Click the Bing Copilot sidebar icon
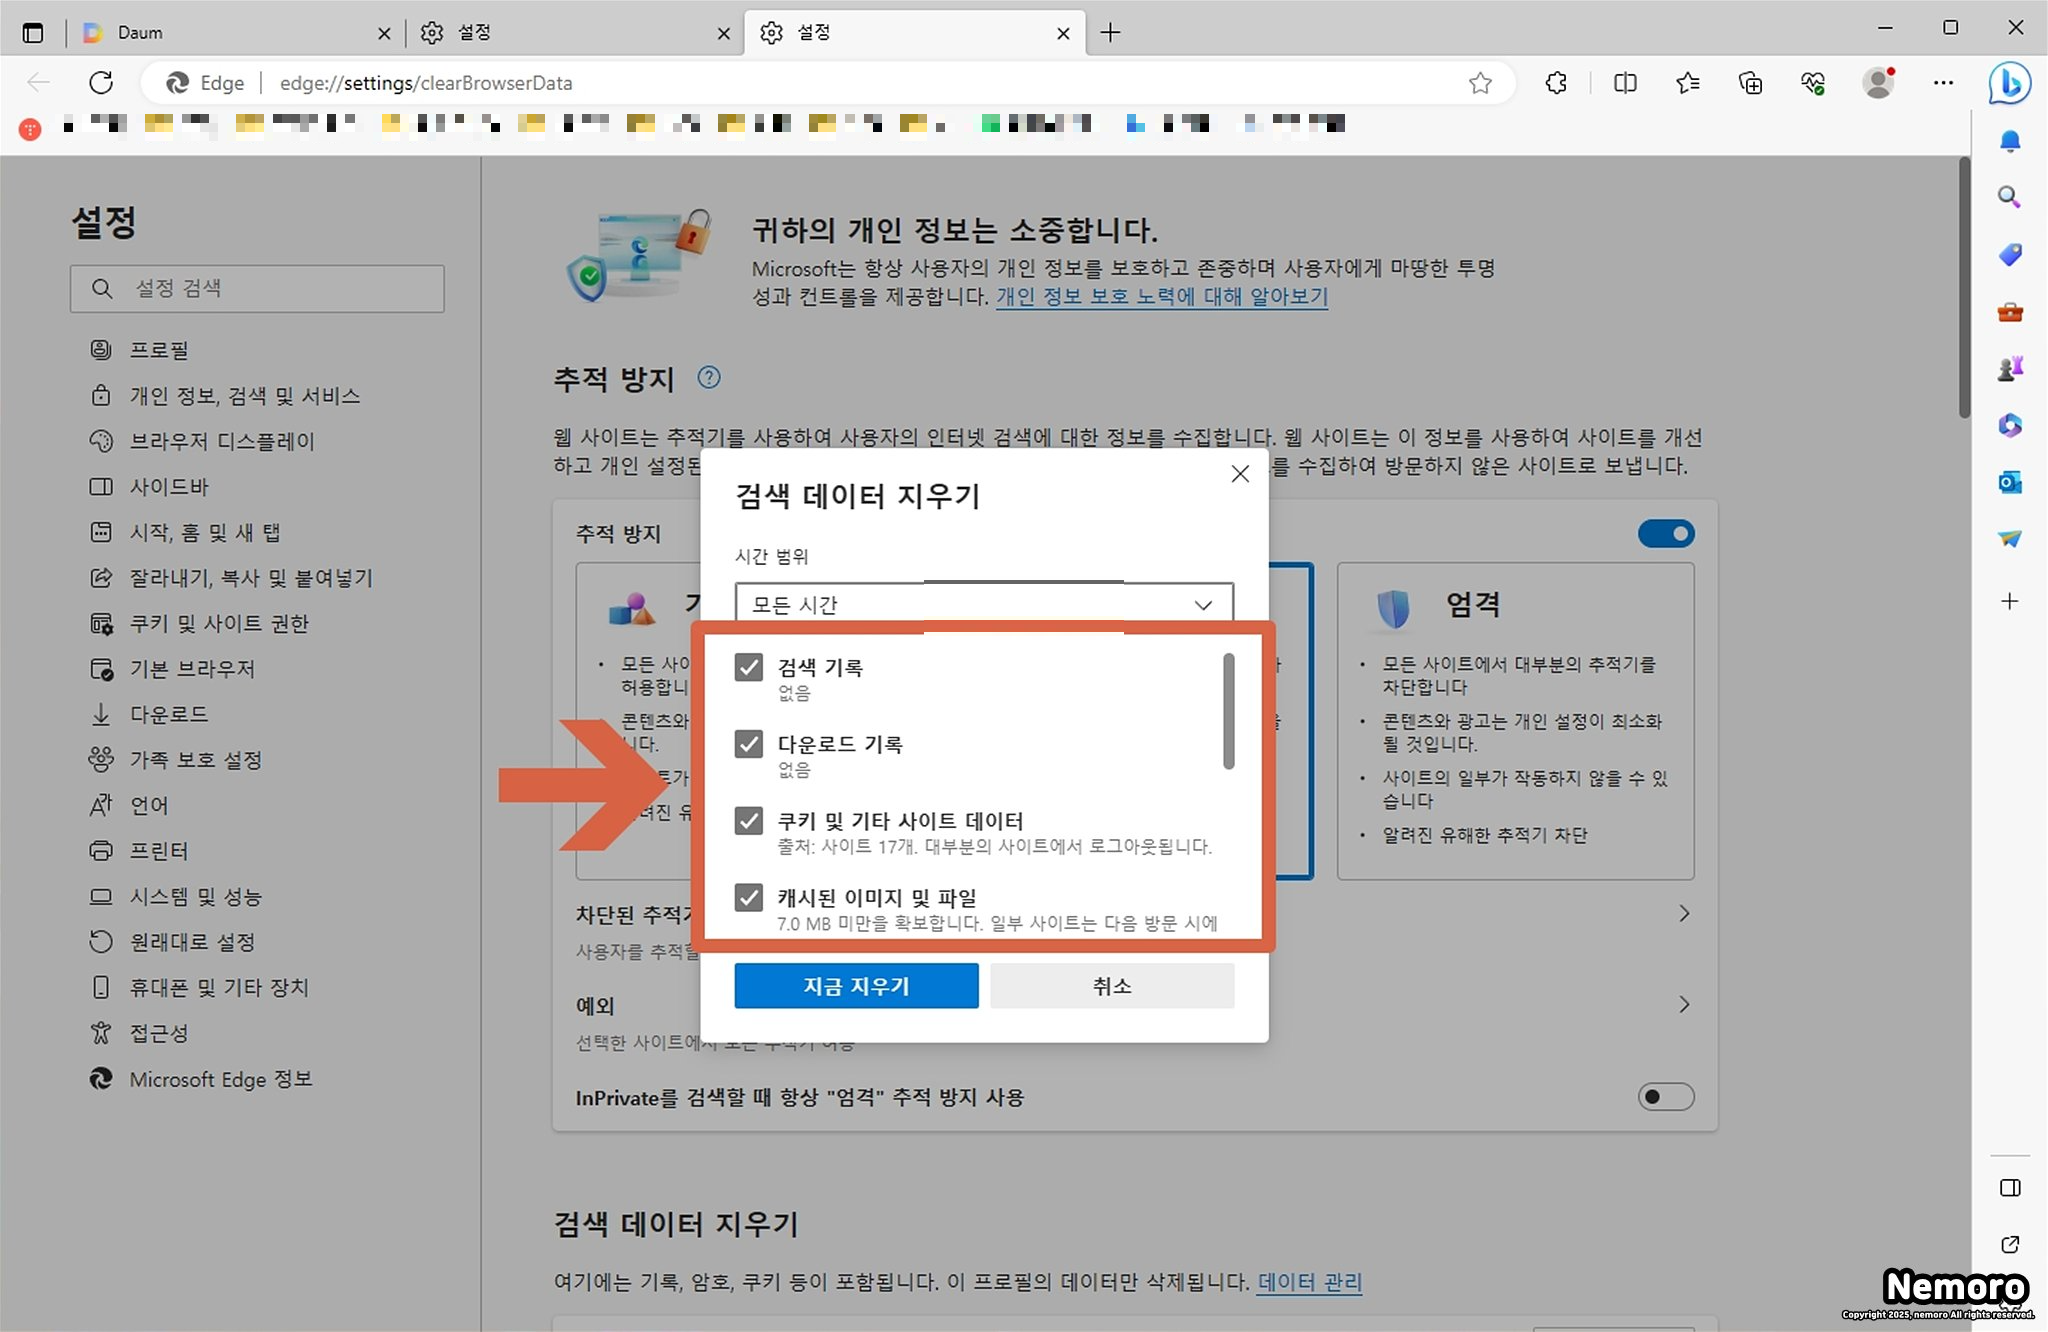The image size is (2048, 1332). coord(2009,83)
